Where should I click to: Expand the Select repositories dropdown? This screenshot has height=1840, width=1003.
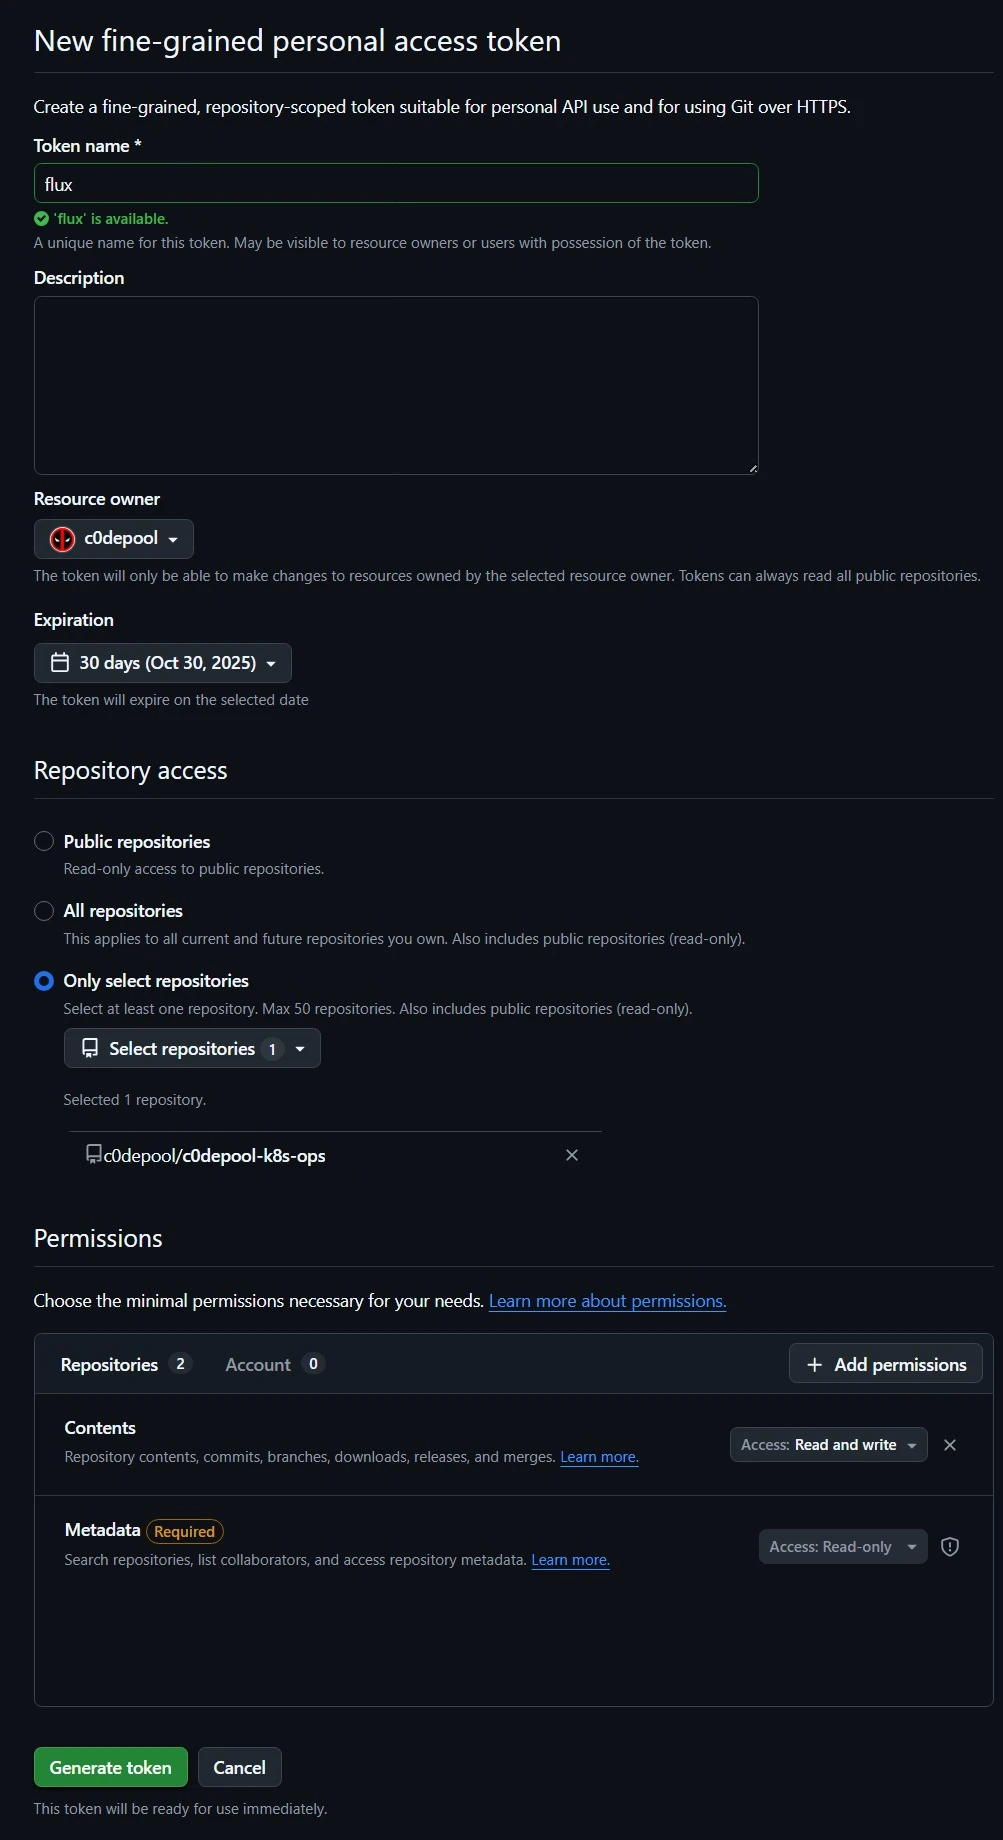pyautogui.click(x=192, y=1049)
